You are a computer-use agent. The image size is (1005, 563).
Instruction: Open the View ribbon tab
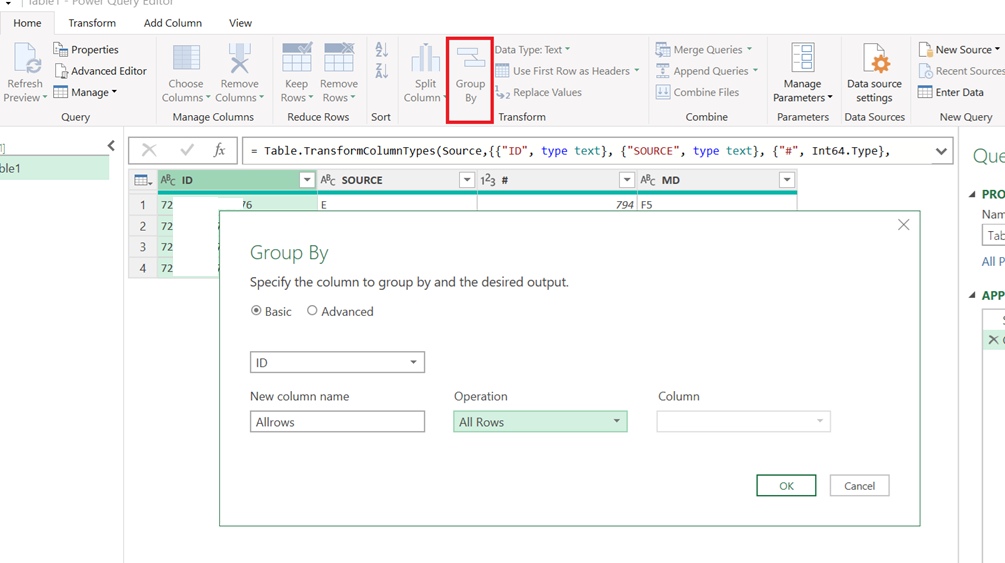pyautogui.click(x=240, y=23)
